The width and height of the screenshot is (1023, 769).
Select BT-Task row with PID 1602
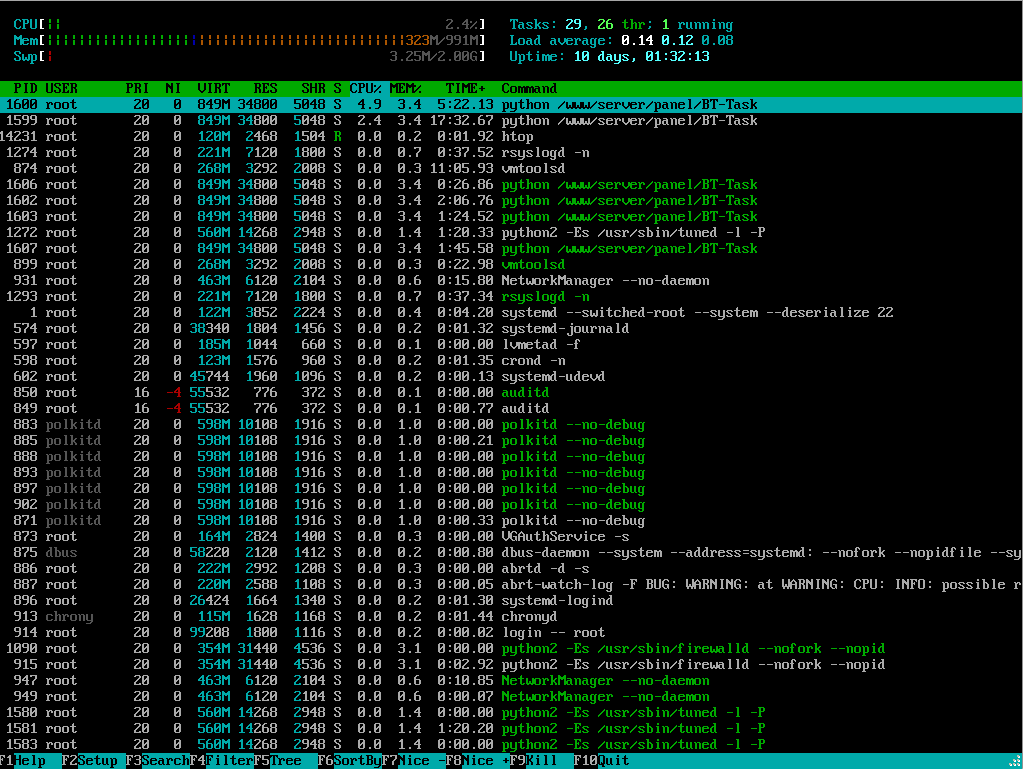tap(511, 200)
